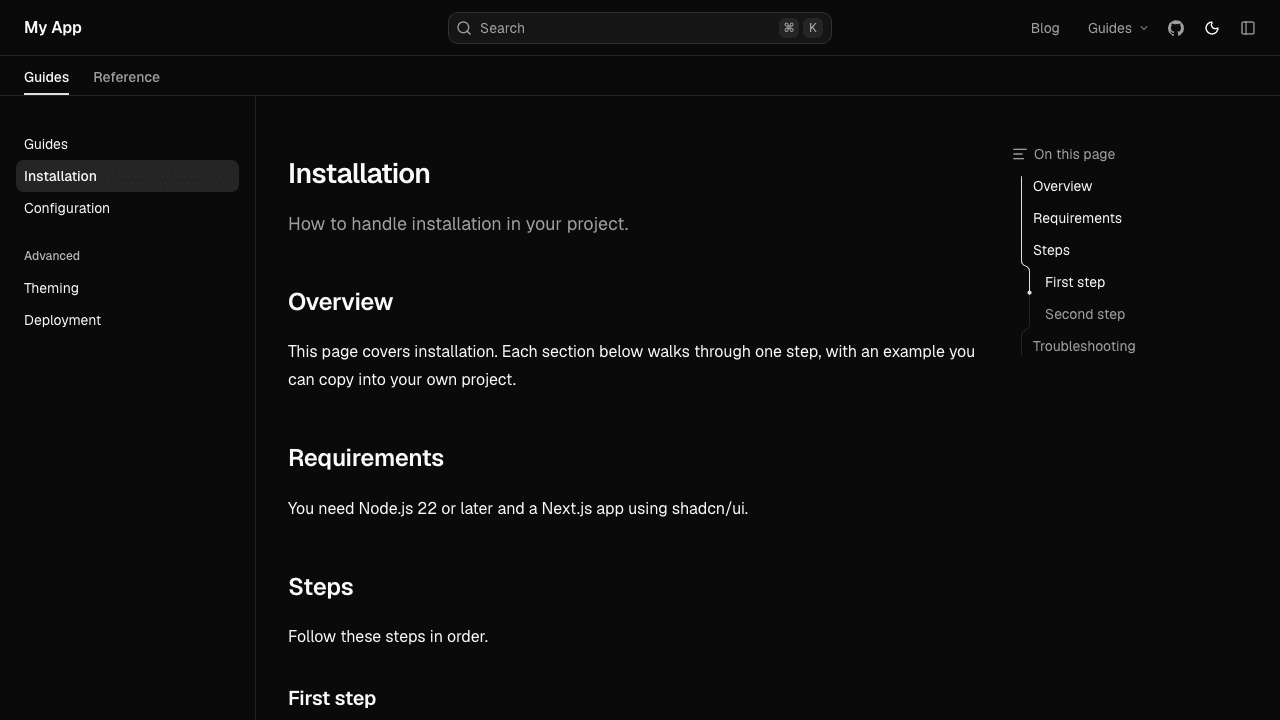Switch to the Reference tab
Screen dimensions: 1280x720
tap(126, 77)
